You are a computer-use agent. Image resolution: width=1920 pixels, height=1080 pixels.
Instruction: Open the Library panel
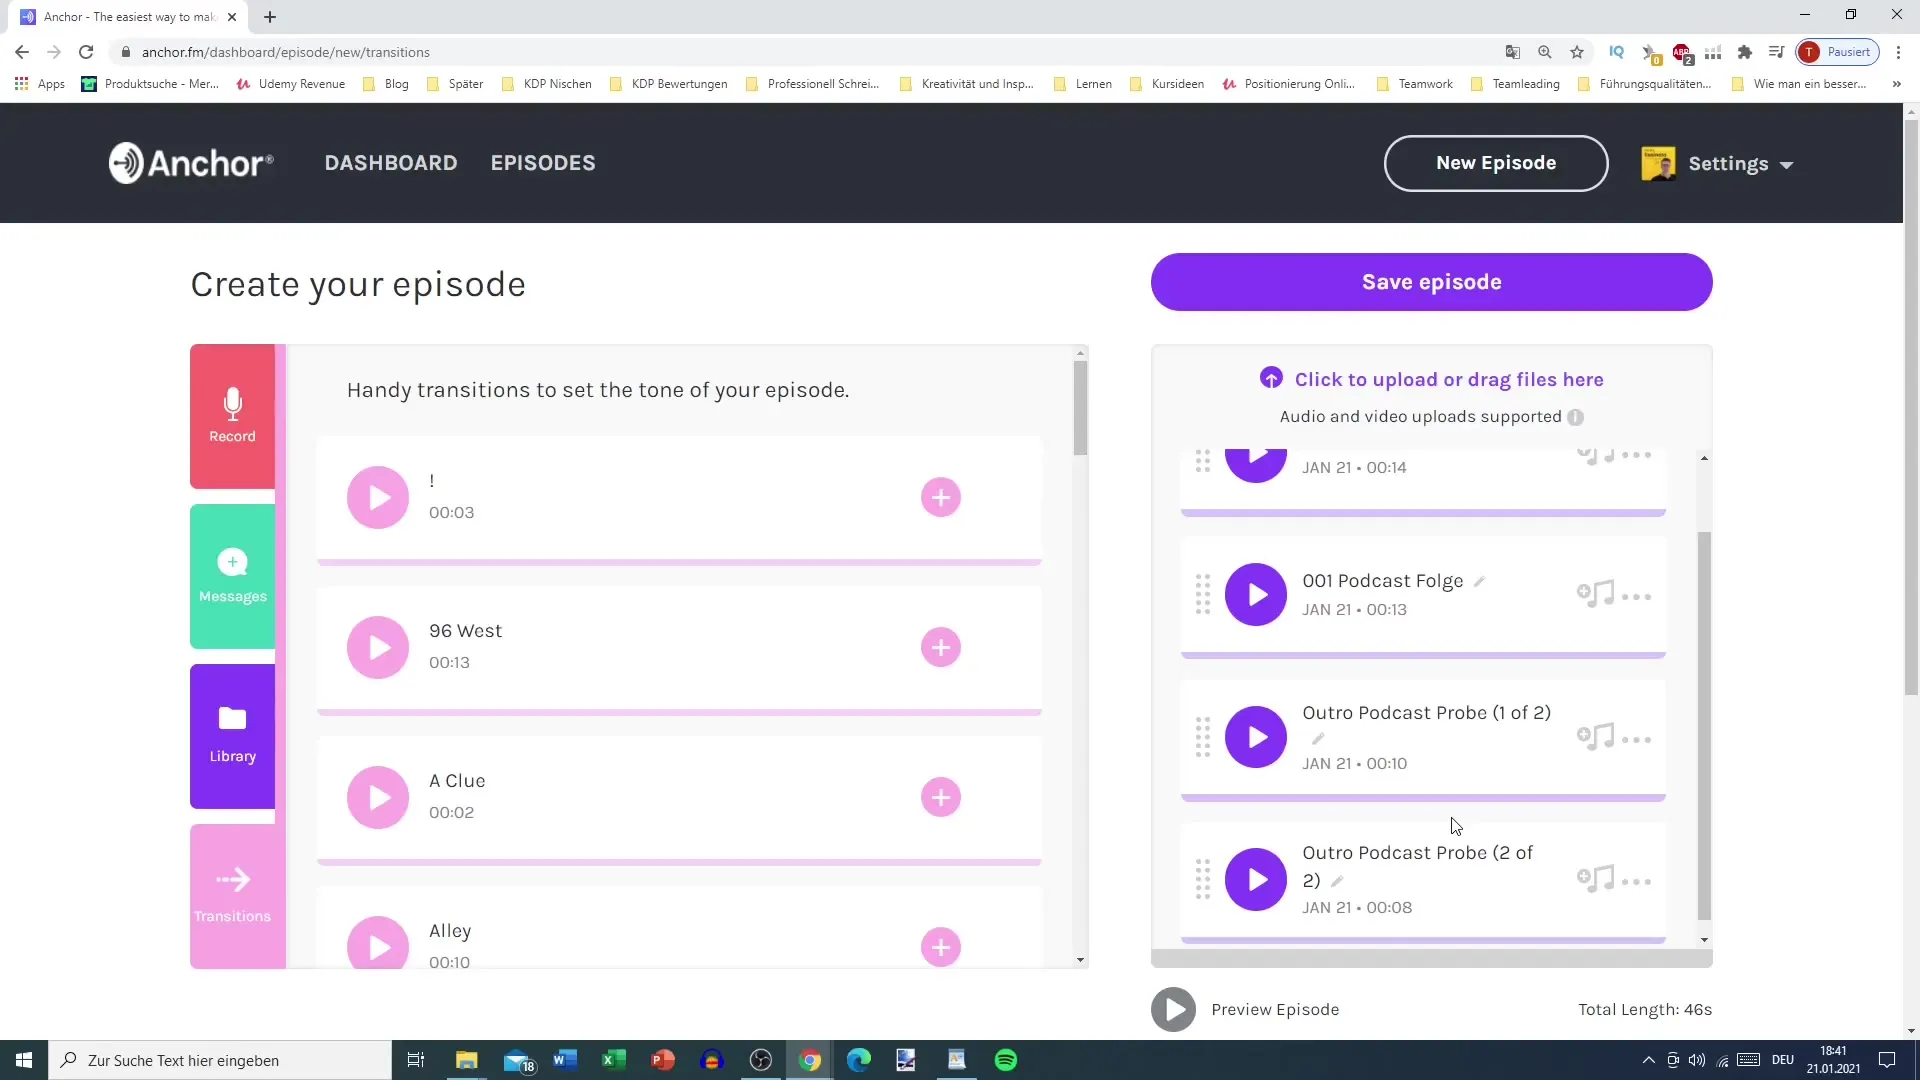[x=232, y=736]
